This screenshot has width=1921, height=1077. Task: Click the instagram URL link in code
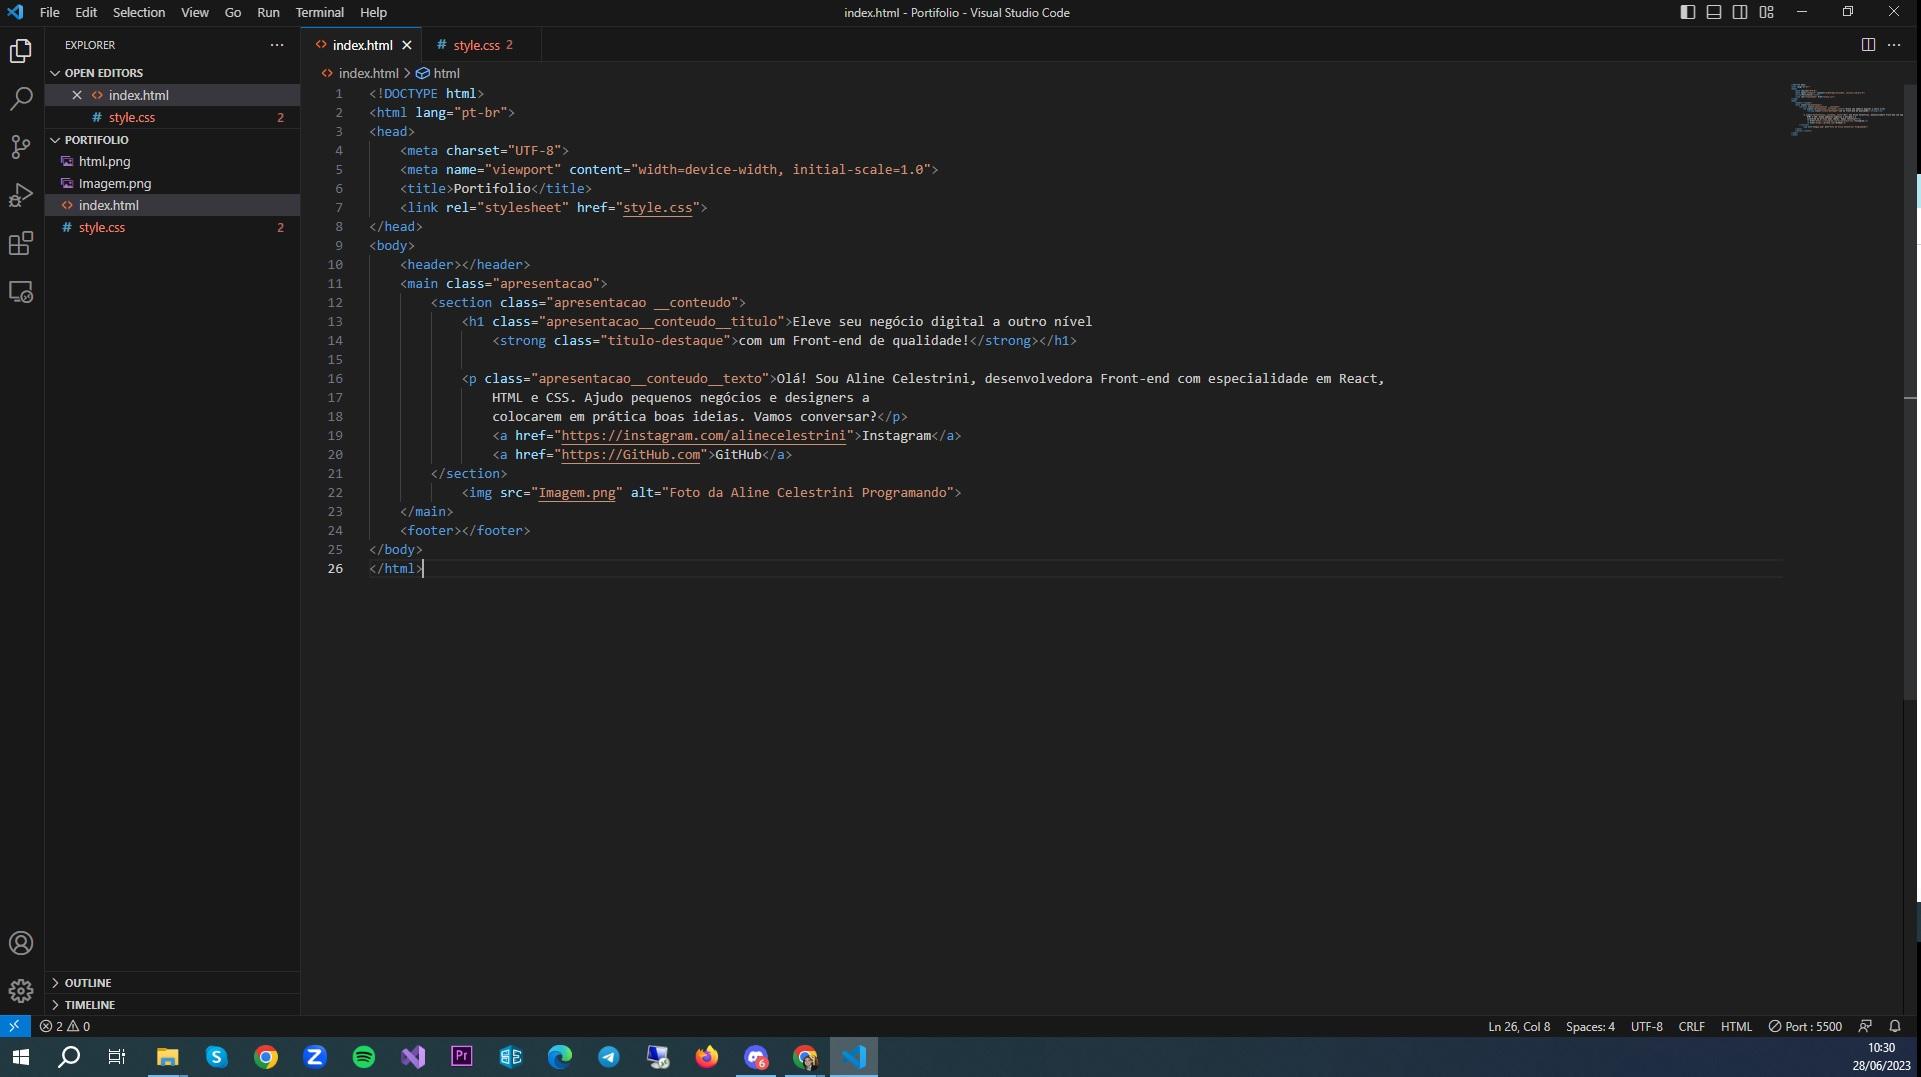coord(703,436)
